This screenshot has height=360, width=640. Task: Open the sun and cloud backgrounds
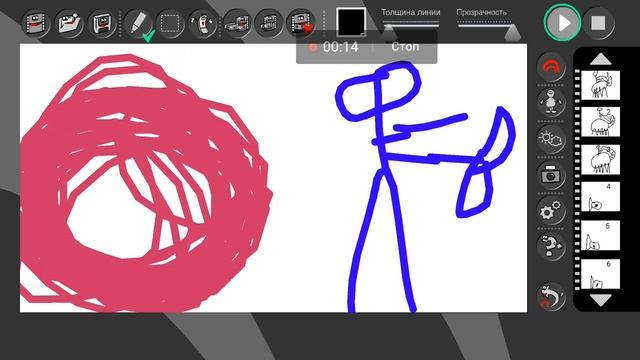pos(551,139)
